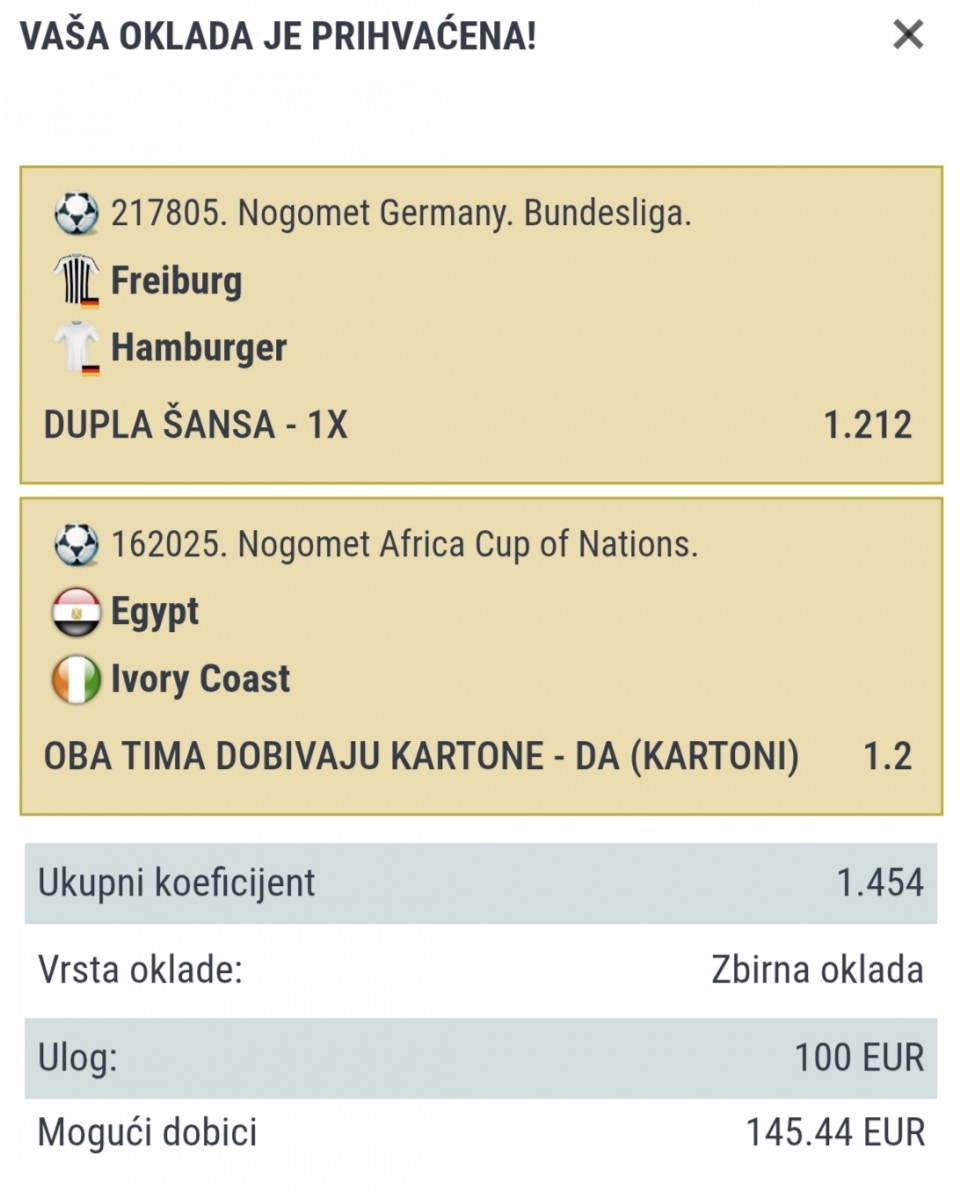Close the bet accepted dialog
Screen dimensions: 960x1191
click(x=908, y=36)
